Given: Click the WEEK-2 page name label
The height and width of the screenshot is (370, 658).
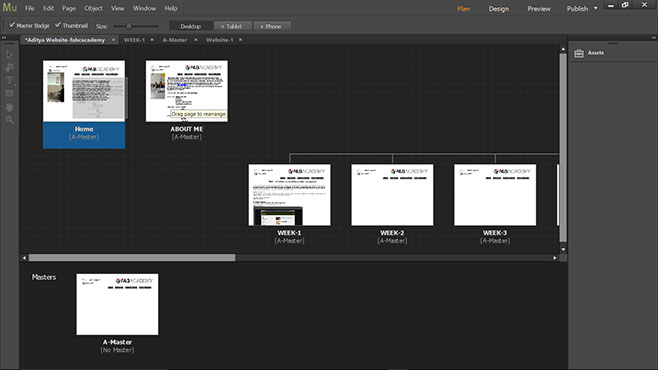Looking at the screenshot, I should [392, 232].
